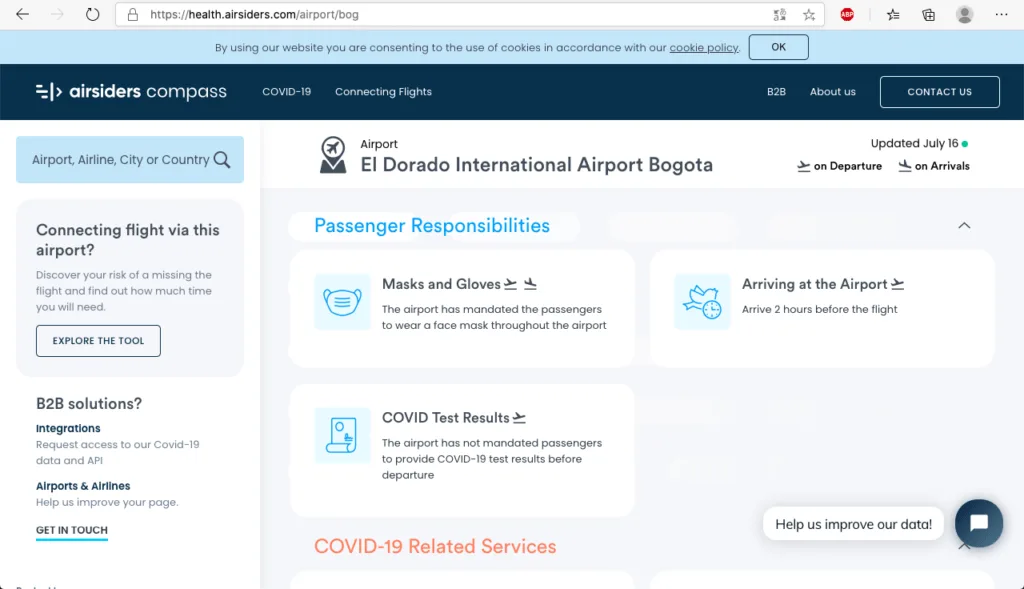Click the airsiders compass logo
Screen dimensions: 1024x589
click(x=131, y=92)
